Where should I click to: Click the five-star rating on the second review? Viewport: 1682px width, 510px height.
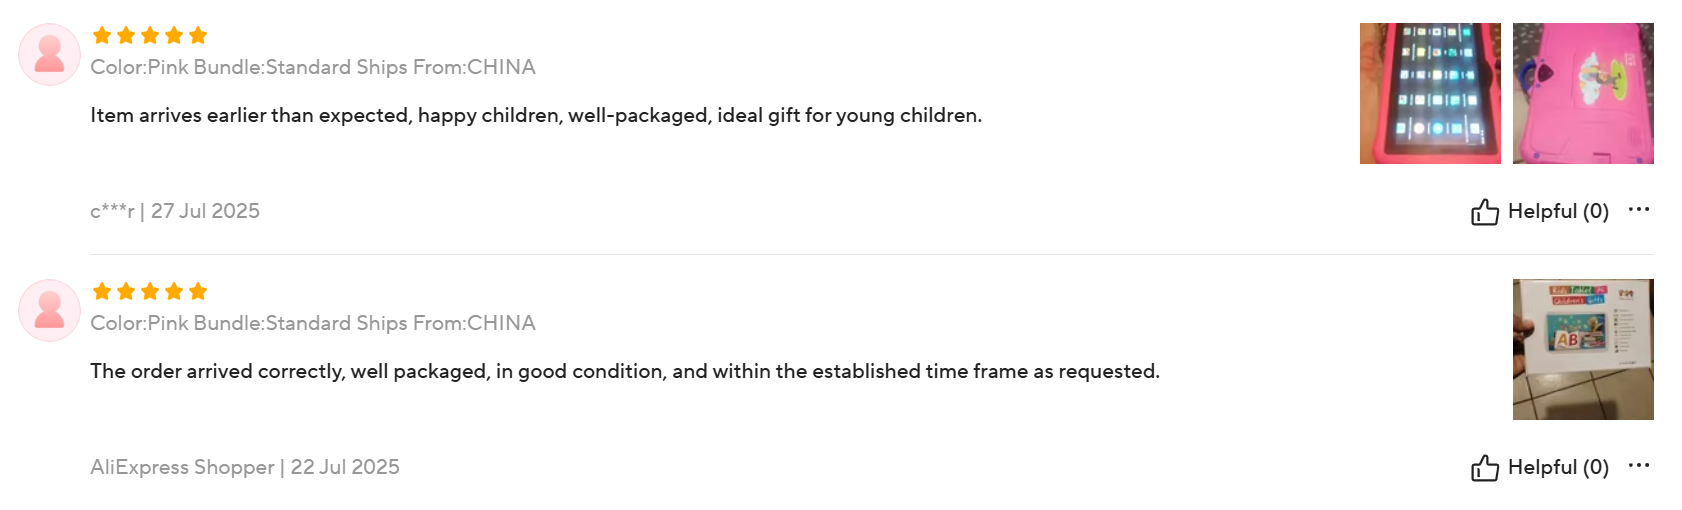pyautogui.click(x=150, y=291)
